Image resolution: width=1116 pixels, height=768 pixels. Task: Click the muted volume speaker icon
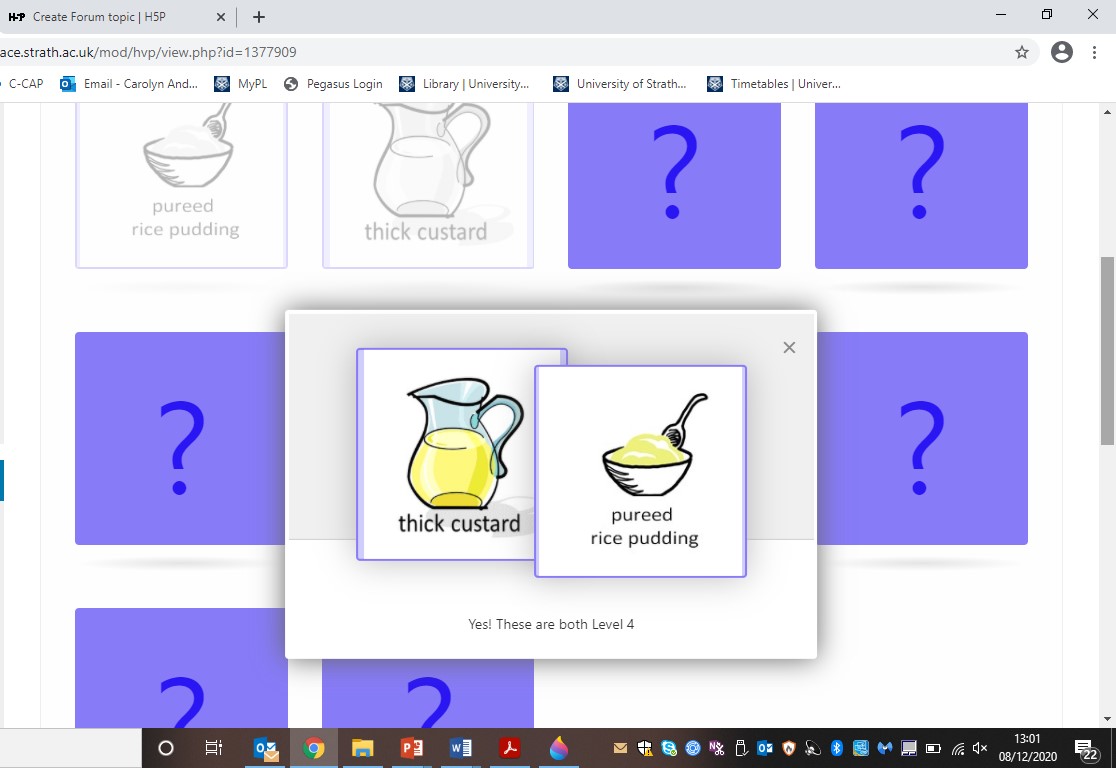click(x=981, y=748)
